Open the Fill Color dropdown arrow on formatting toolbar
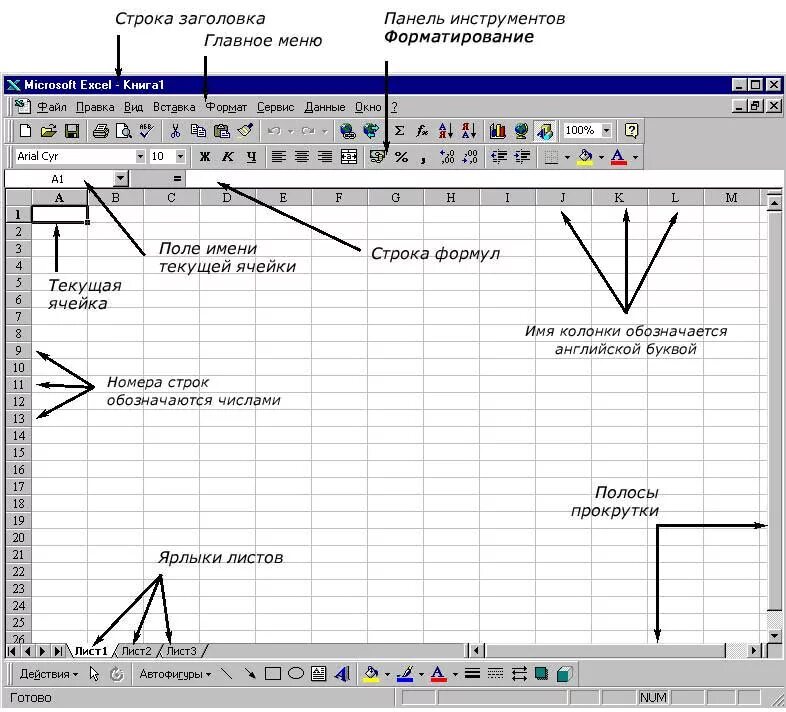Viewport: 786px width, 712px height. pyautogui.click(x=601, y=157)
